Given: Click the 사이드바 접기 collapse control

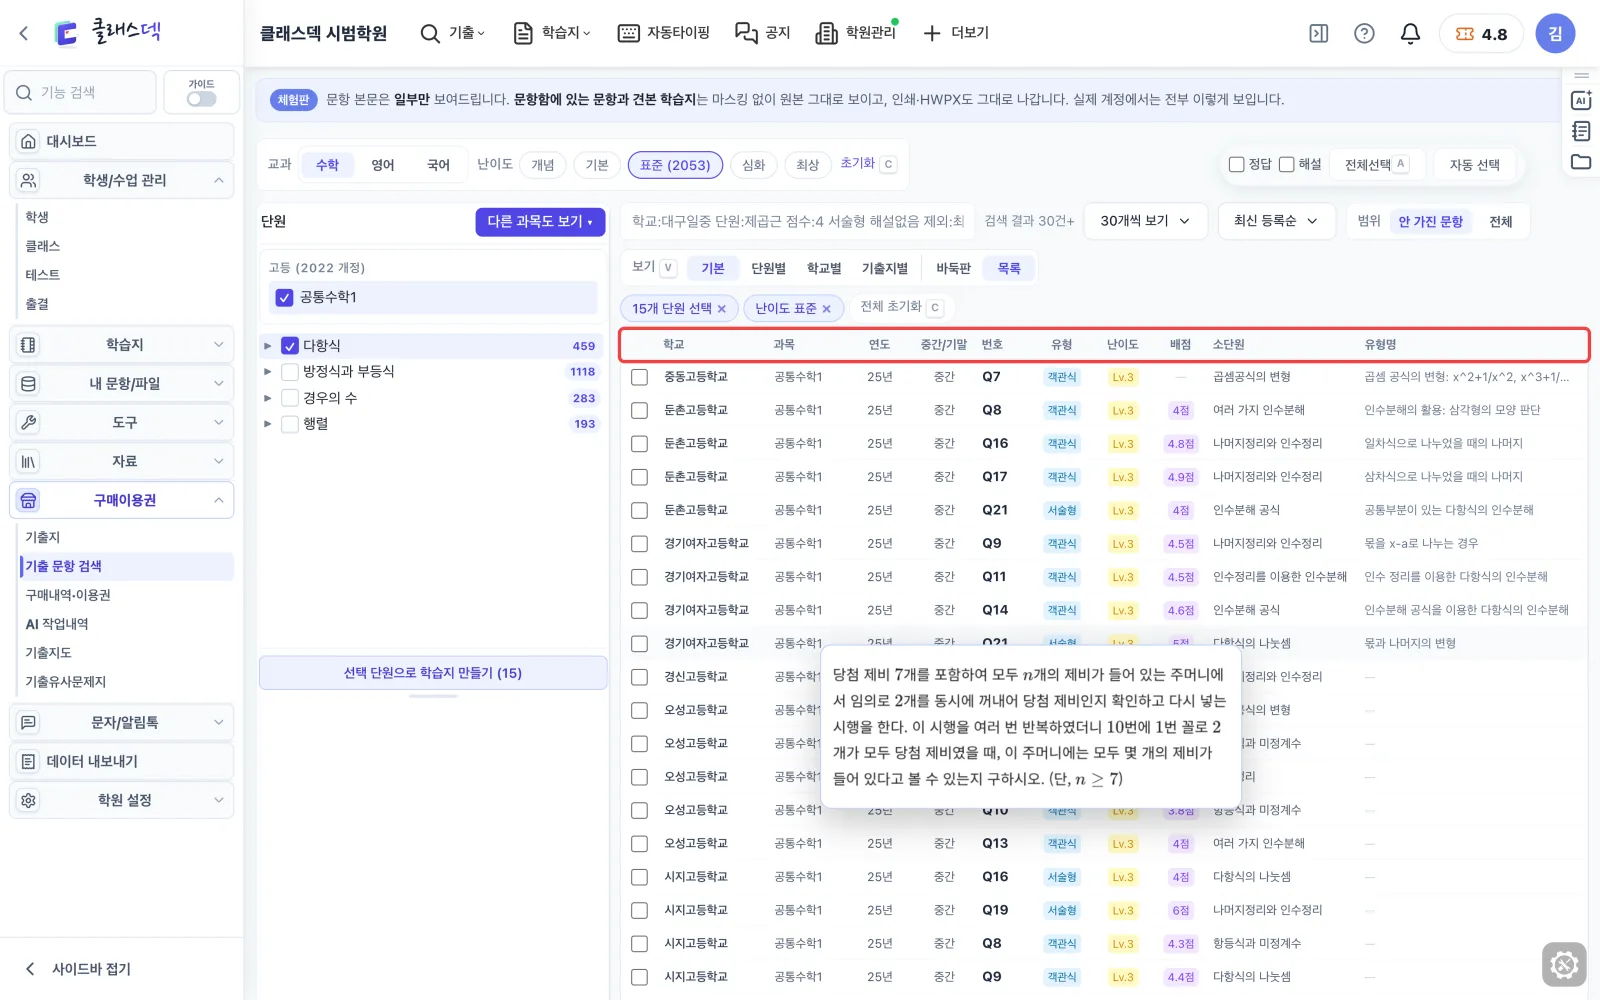Looking at the screenshot, I should click(x=78, y=969).
